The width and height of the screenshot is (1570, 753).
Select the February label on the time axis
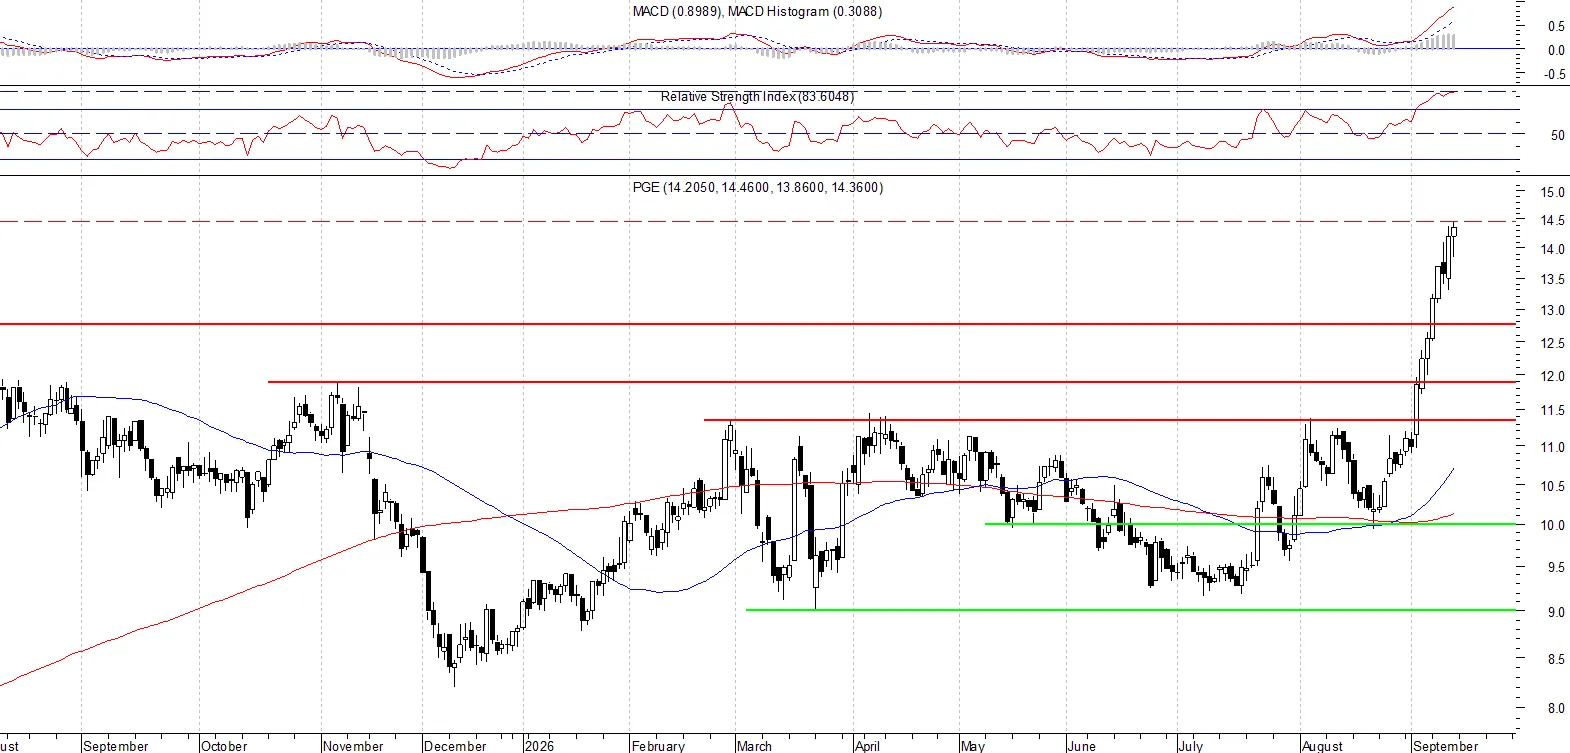point(658,745)
